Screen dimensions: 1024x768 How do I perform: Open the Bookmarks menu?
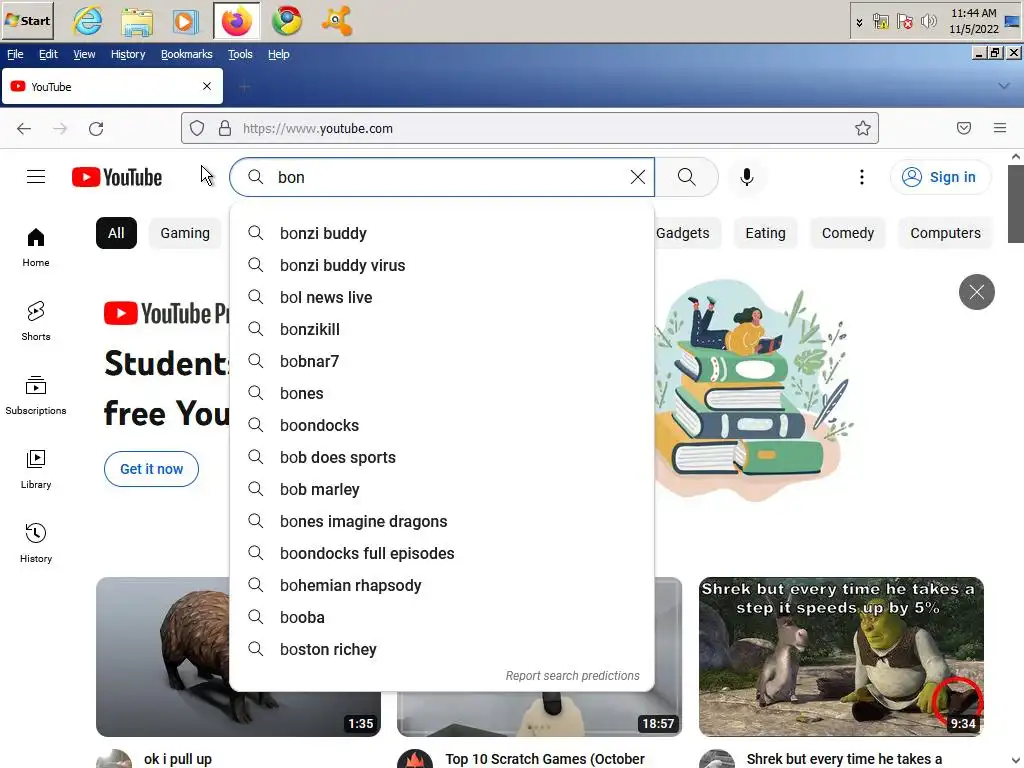tap(187, 54)
